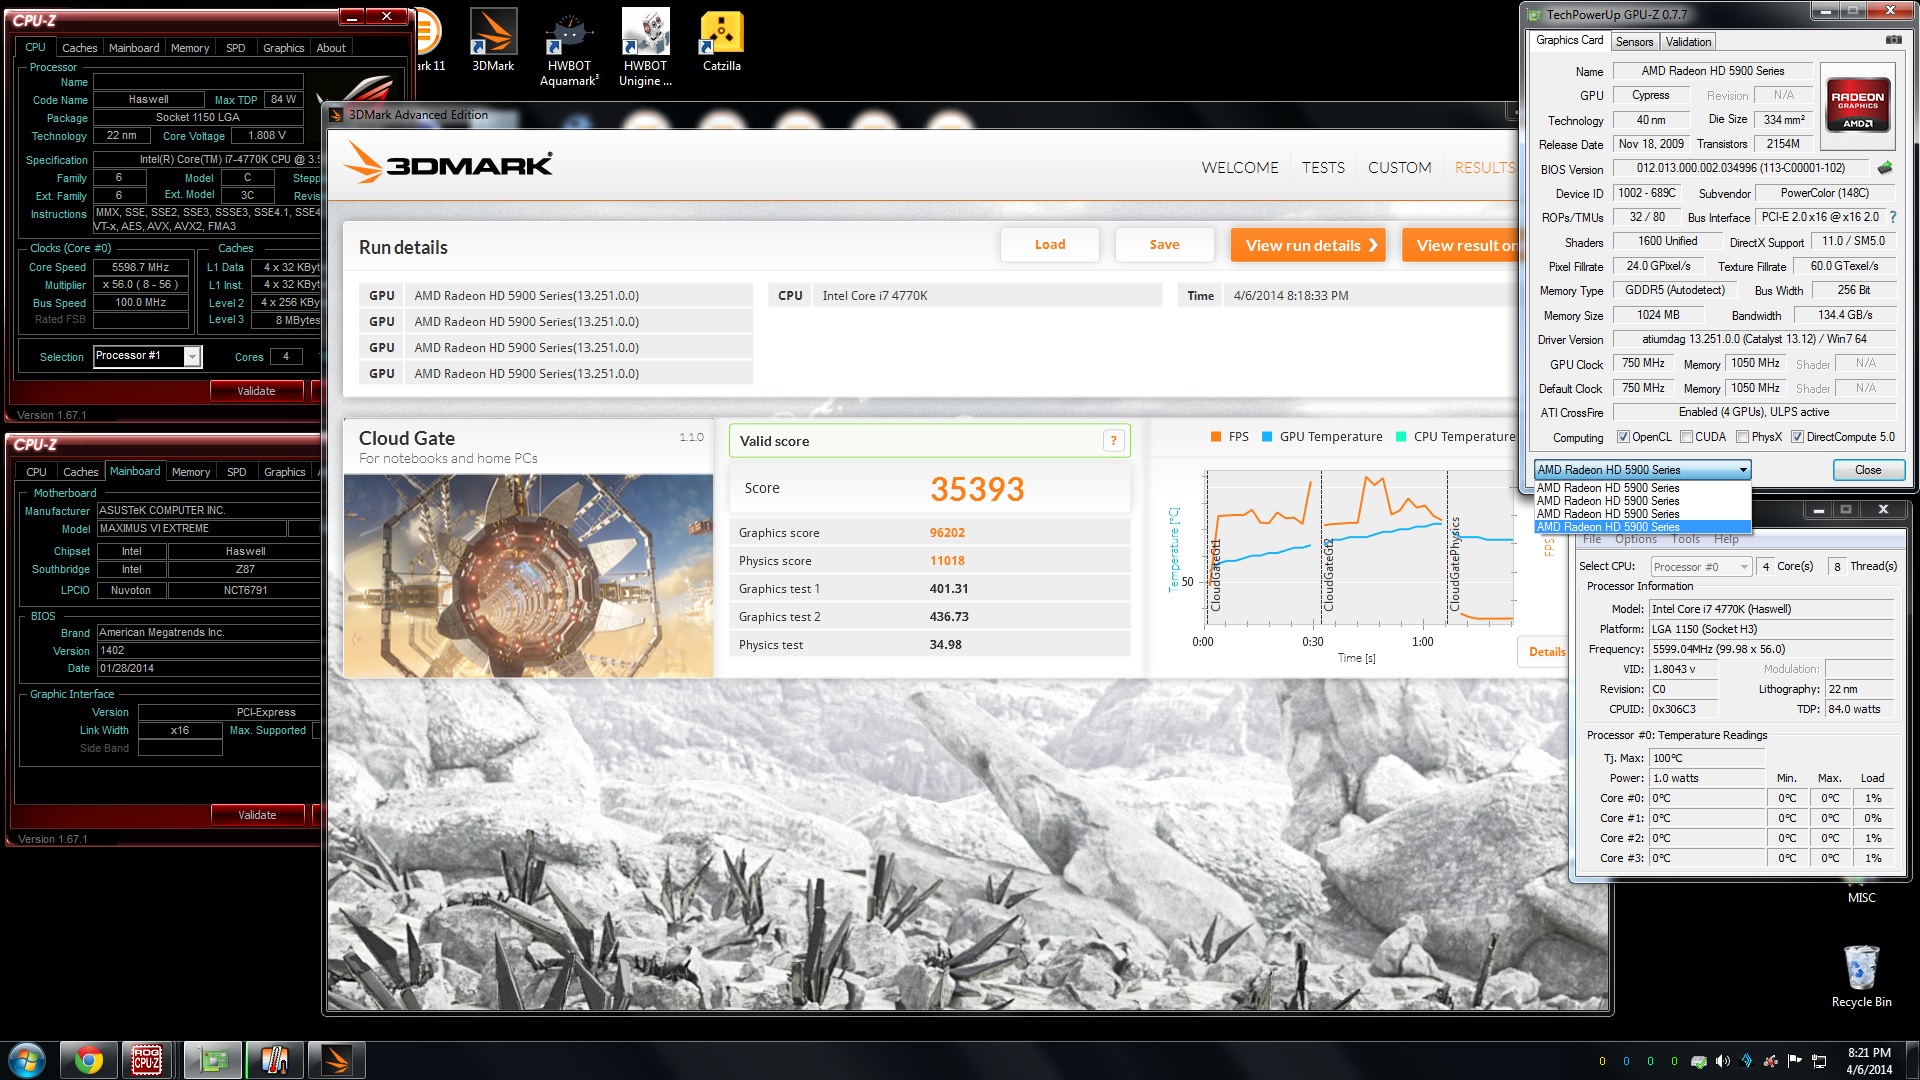The width and height of the screenshot is (1920, 1080).
Task: Click the taskbar icon left of 3DMark
Action: 274,1060
